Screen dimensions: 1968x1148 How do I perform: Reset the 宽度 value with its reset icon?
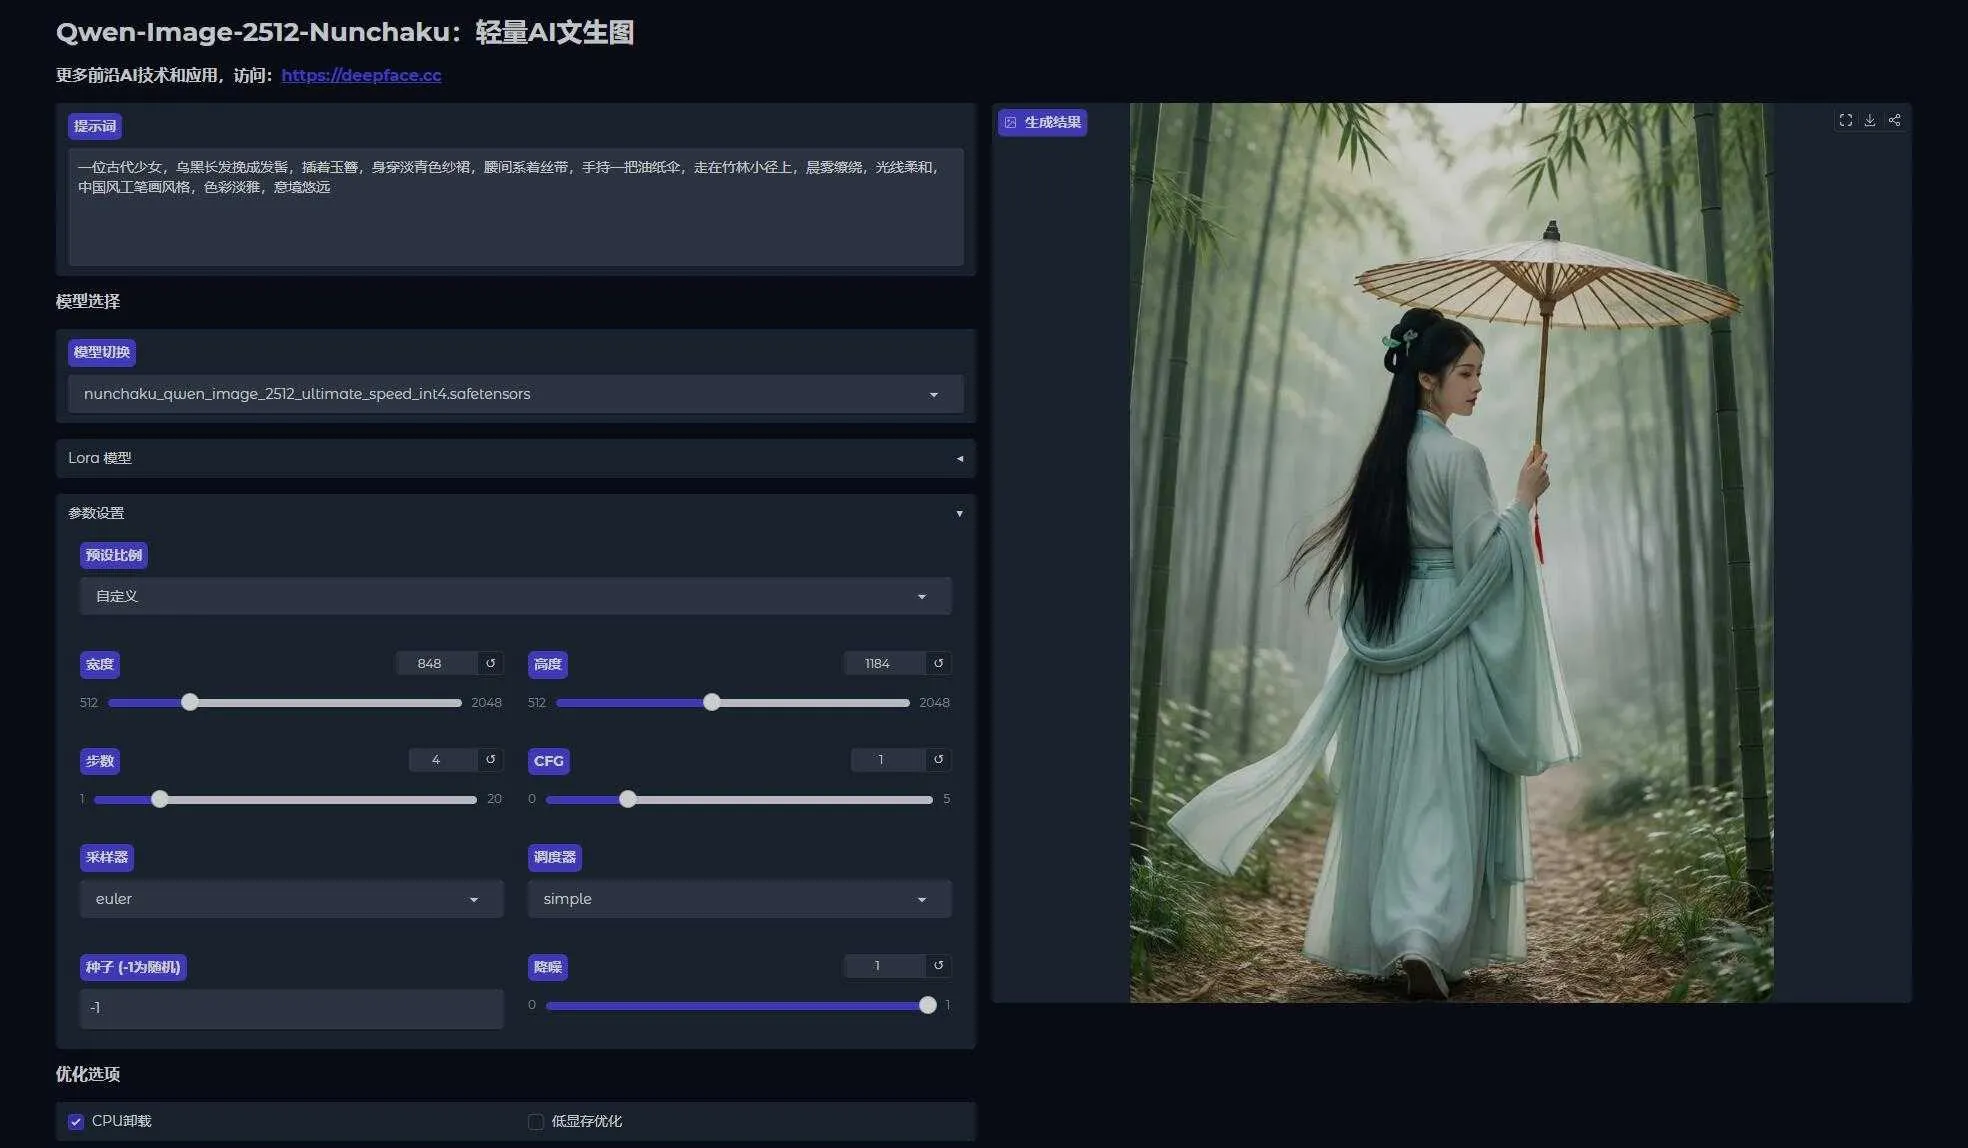click(489, 663)
